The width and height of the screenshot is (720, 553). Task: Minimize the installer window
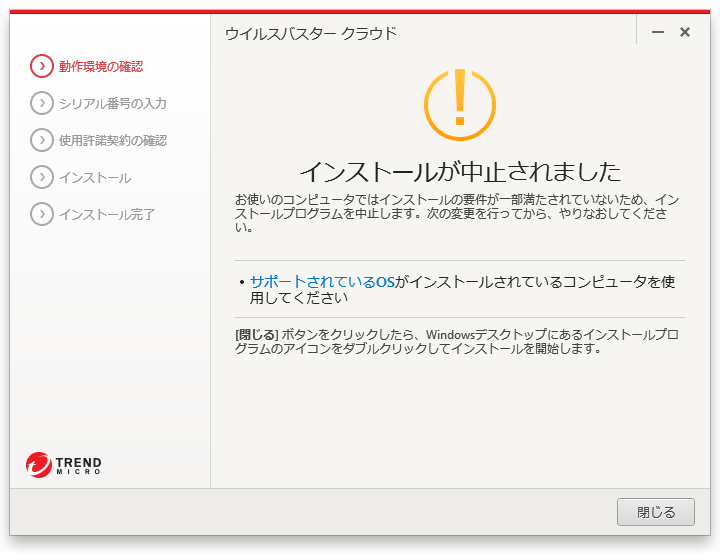click(x=658, y=32)
